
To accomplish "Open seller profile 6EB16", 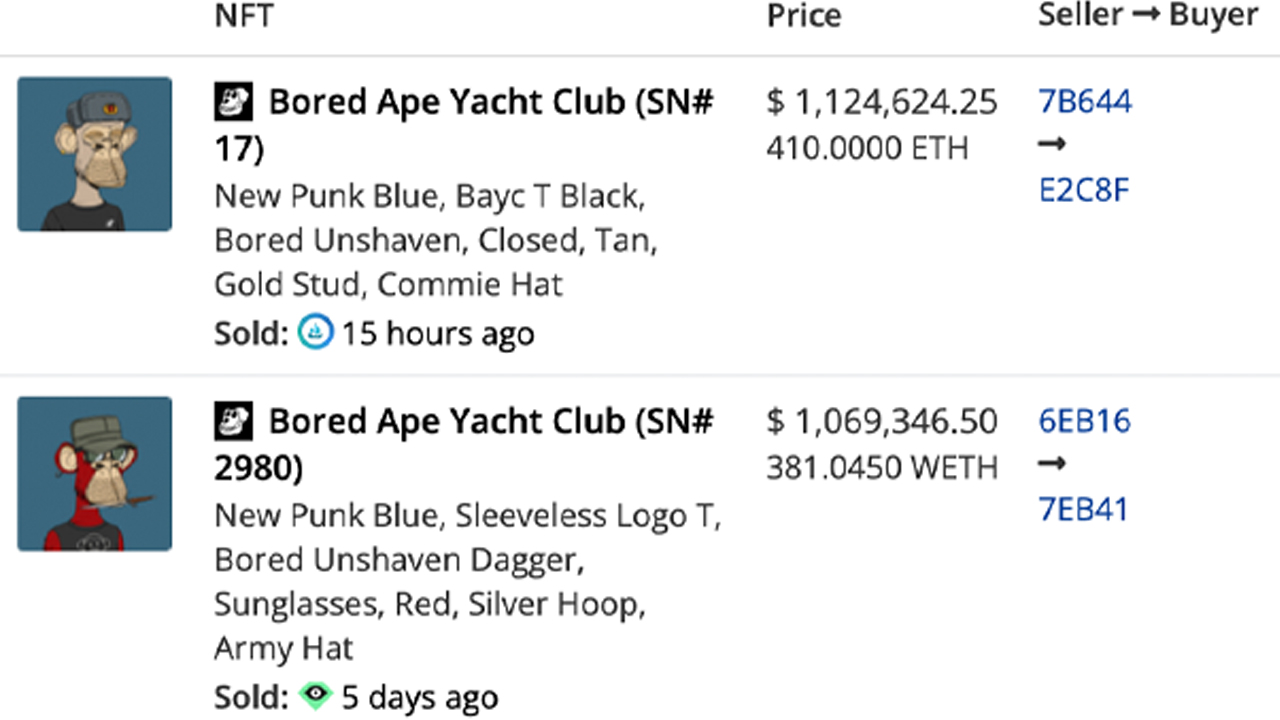I will [1085, 422].
